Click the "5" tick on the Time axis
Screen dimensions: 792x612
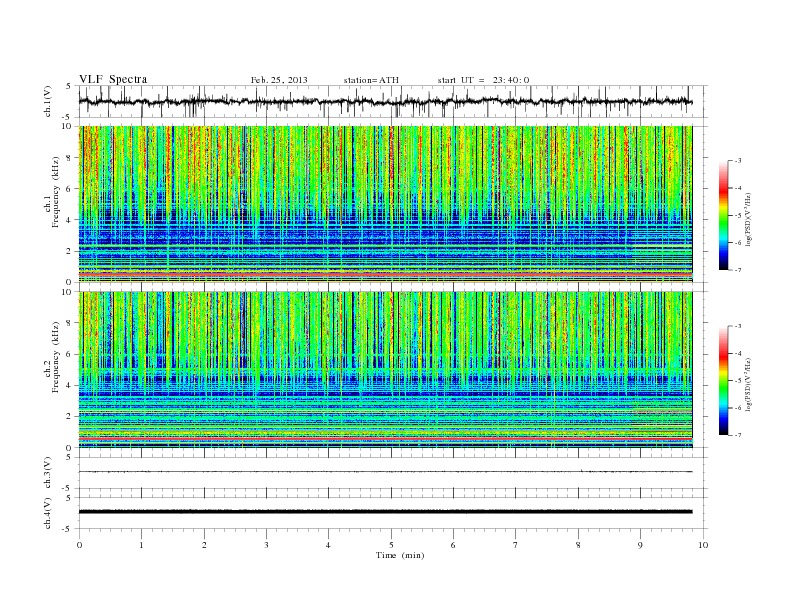click(391, 545)
